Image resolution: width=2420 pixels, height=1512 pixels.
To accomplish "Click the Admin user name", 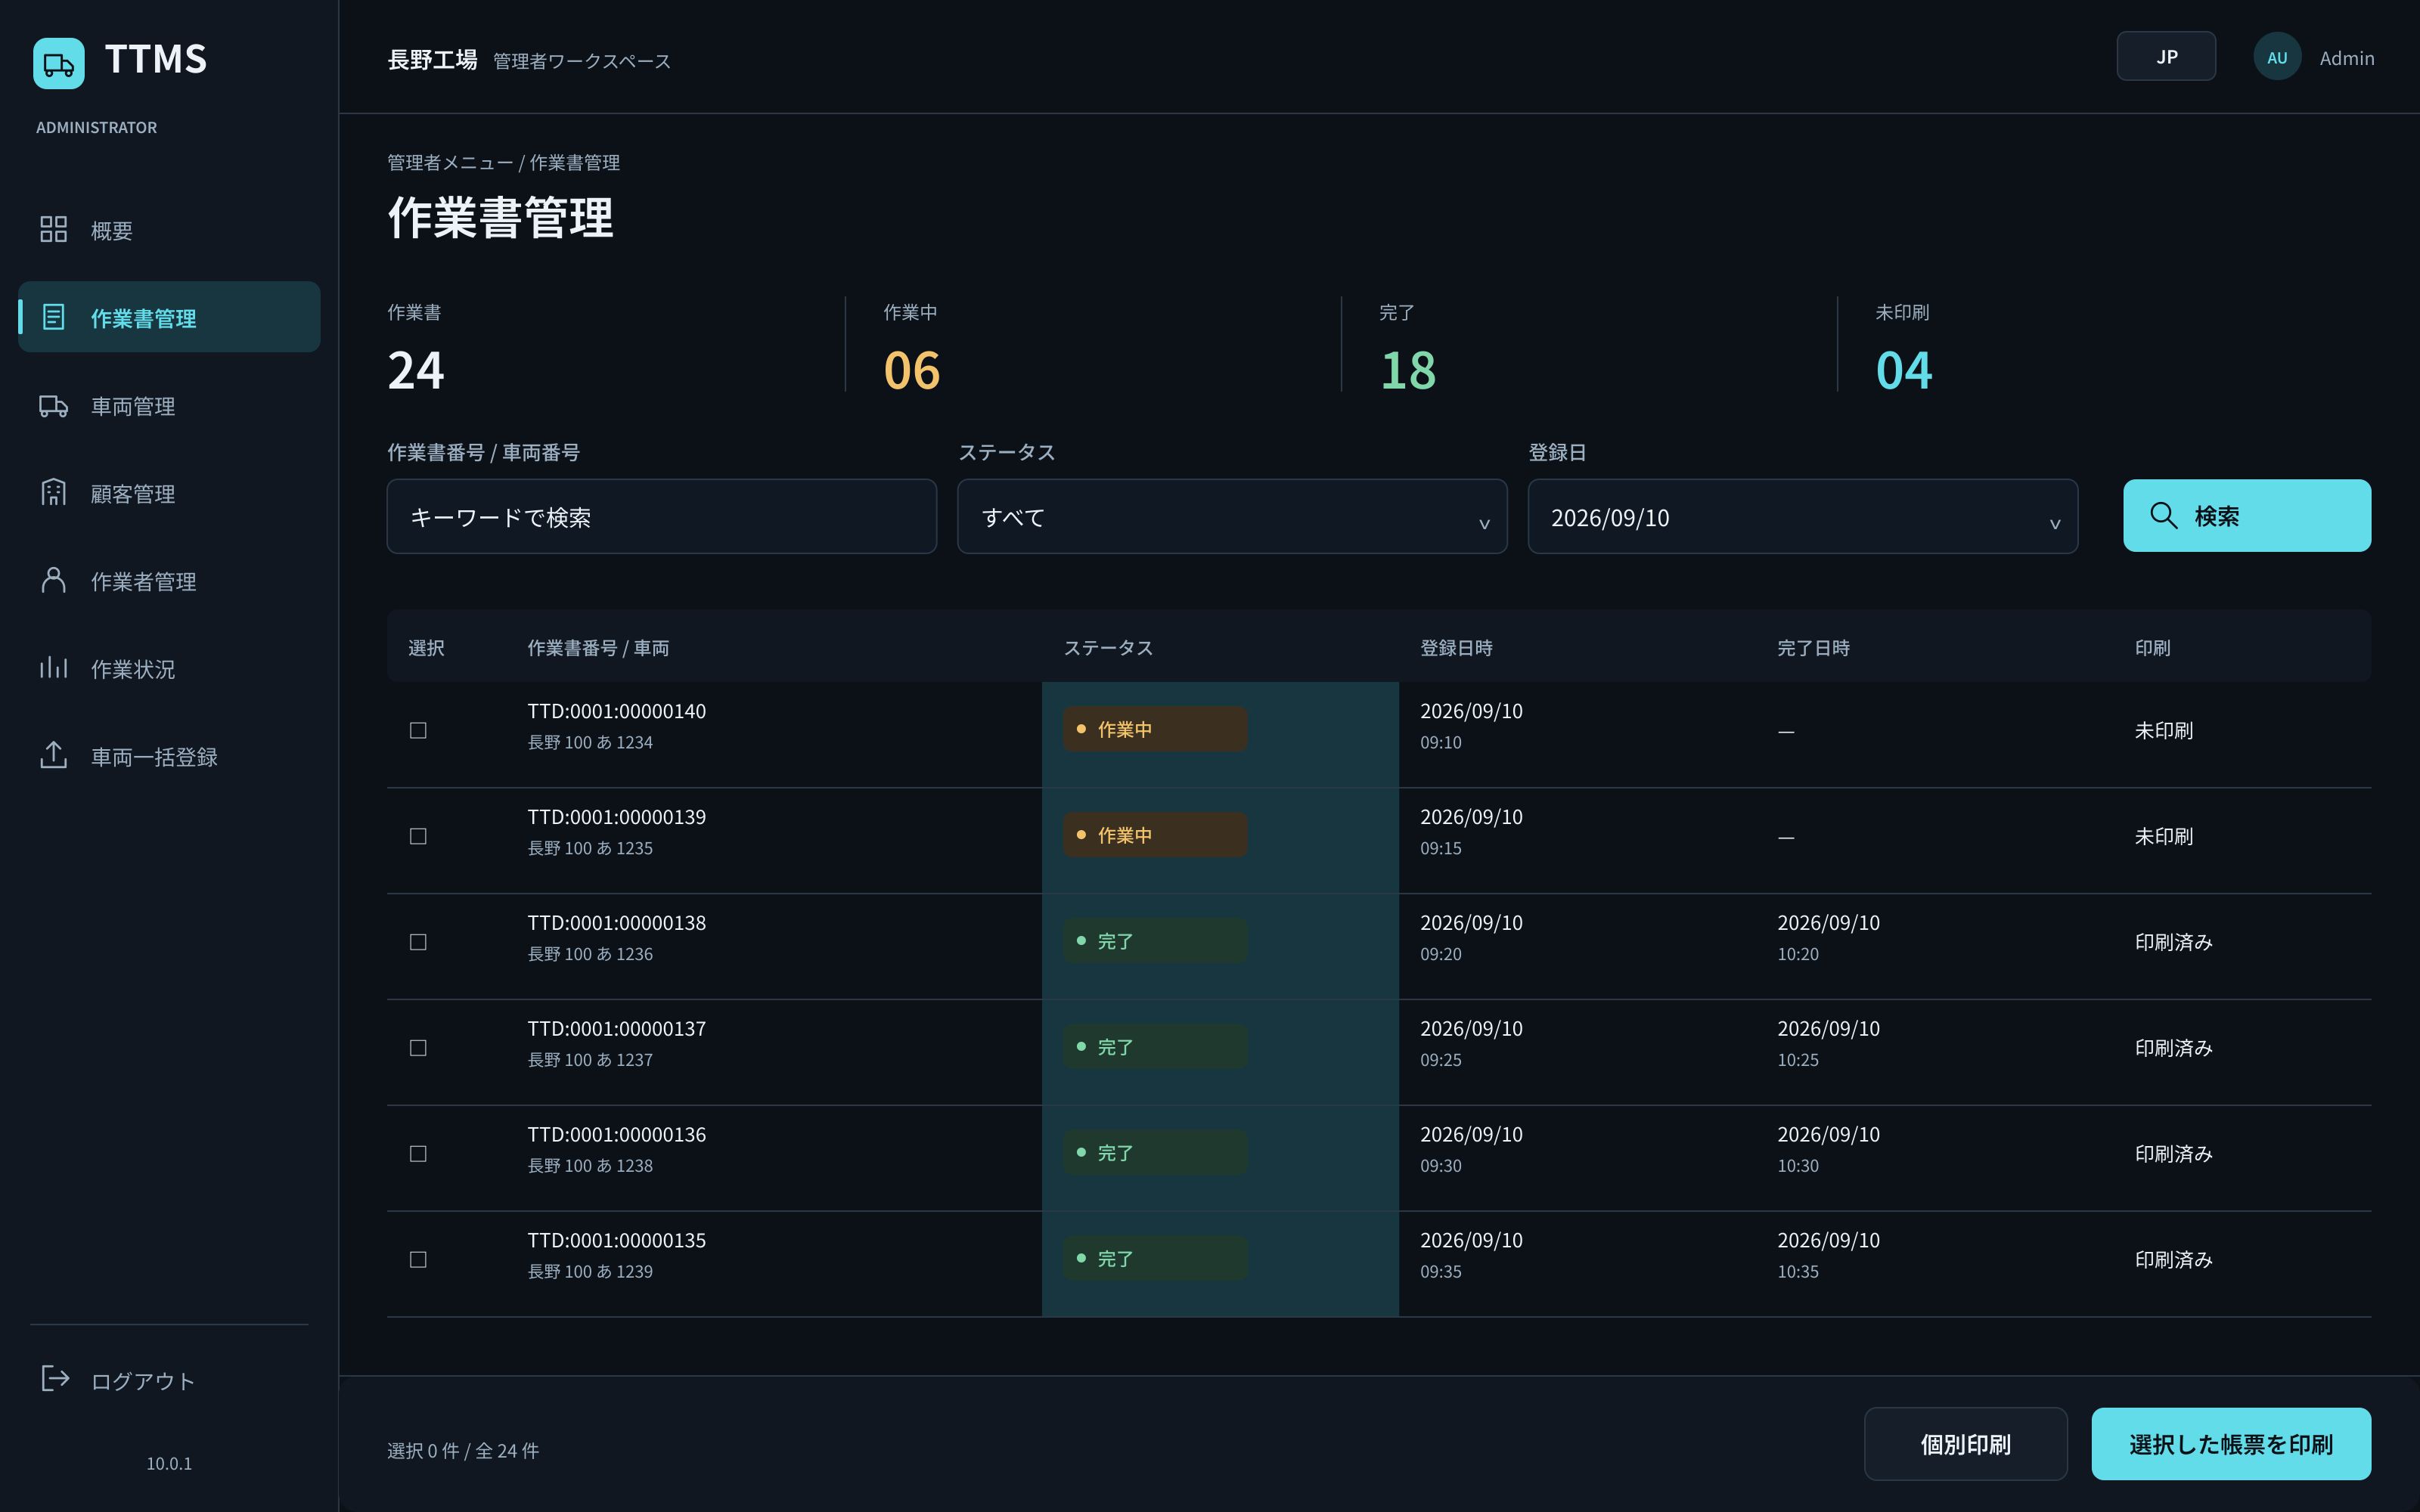I will tap(2346, 58).
